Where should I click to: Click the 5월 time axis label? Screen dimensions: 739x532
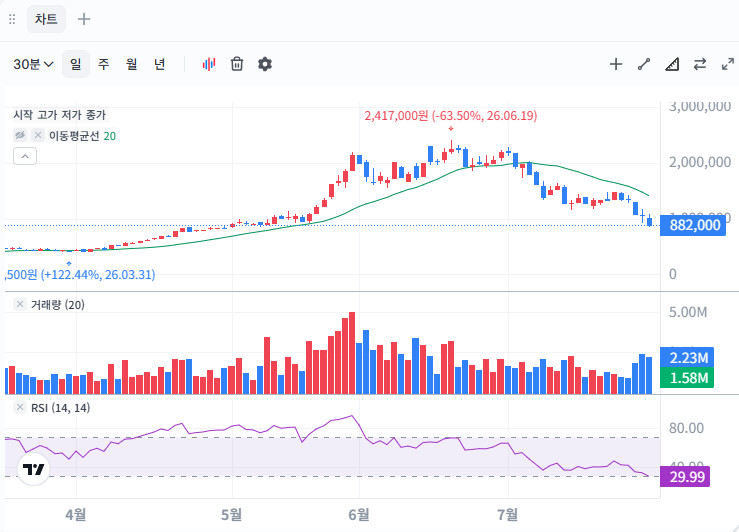pos(232,515)
